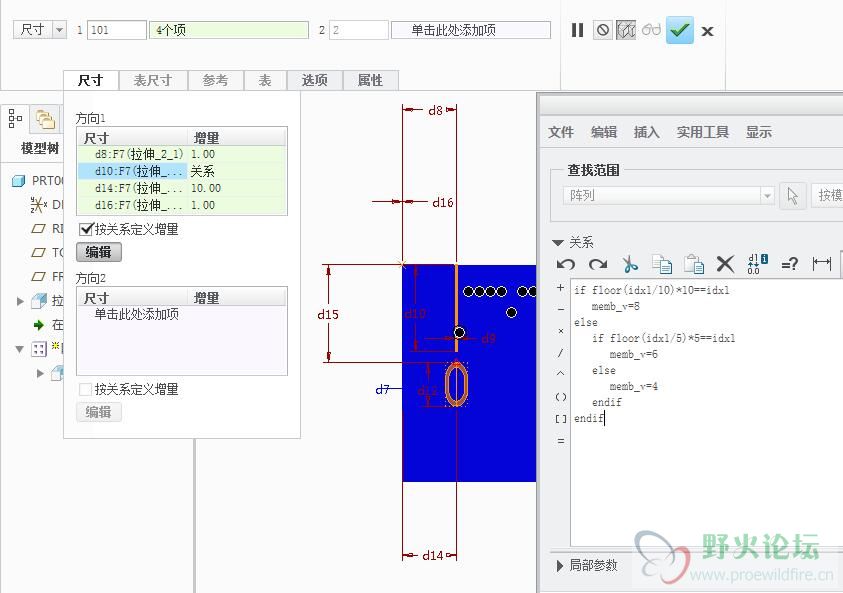The image size is (843, 593).
Task: Click the selection arrow icon by search scope
Action: (x=792, y=195)
